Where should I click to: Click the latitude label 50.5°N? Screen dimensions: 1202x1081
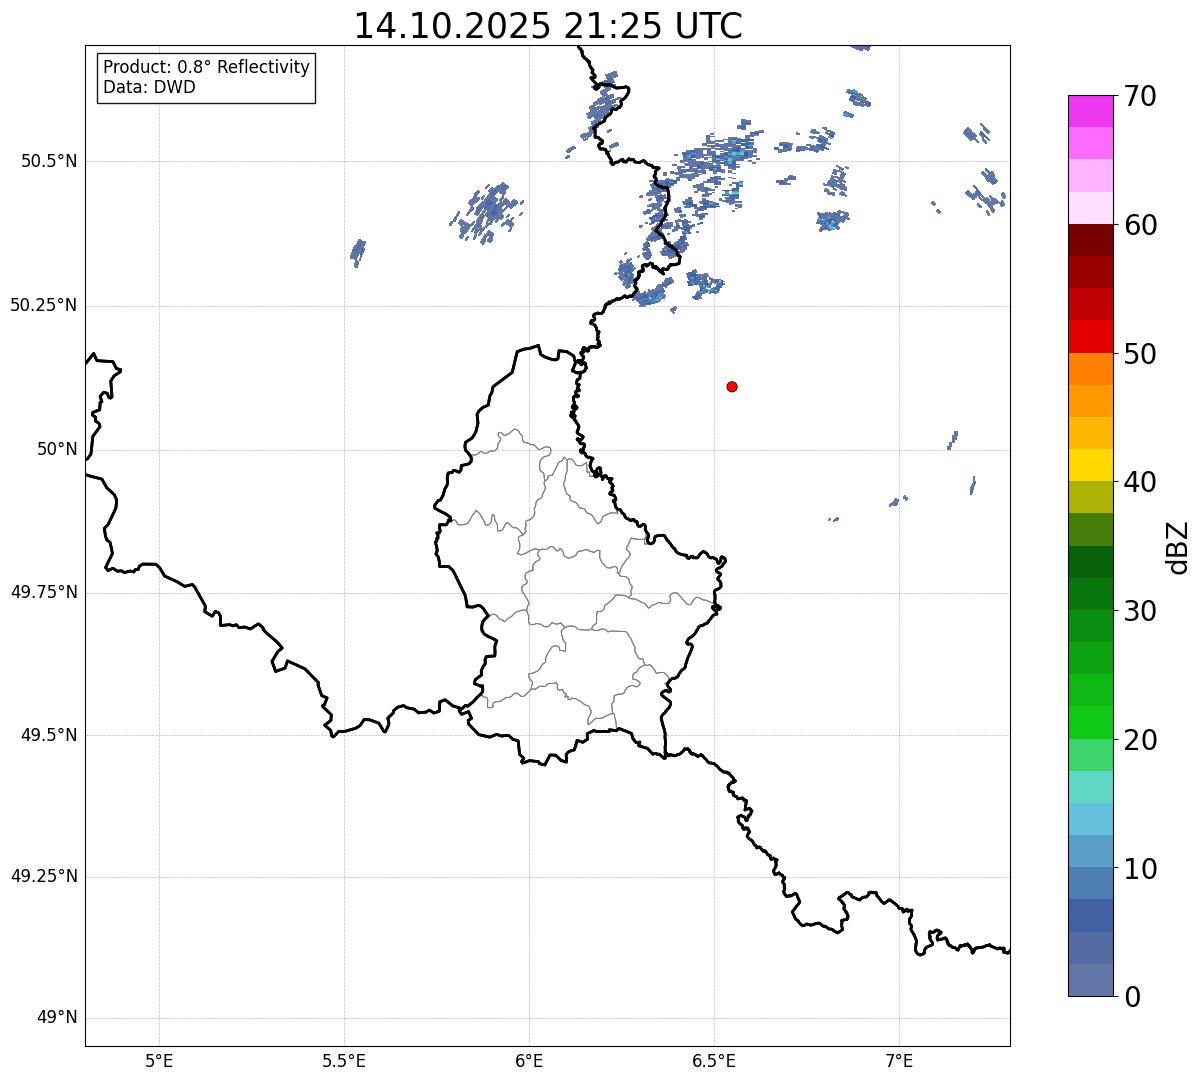click(x=49, y=161)
